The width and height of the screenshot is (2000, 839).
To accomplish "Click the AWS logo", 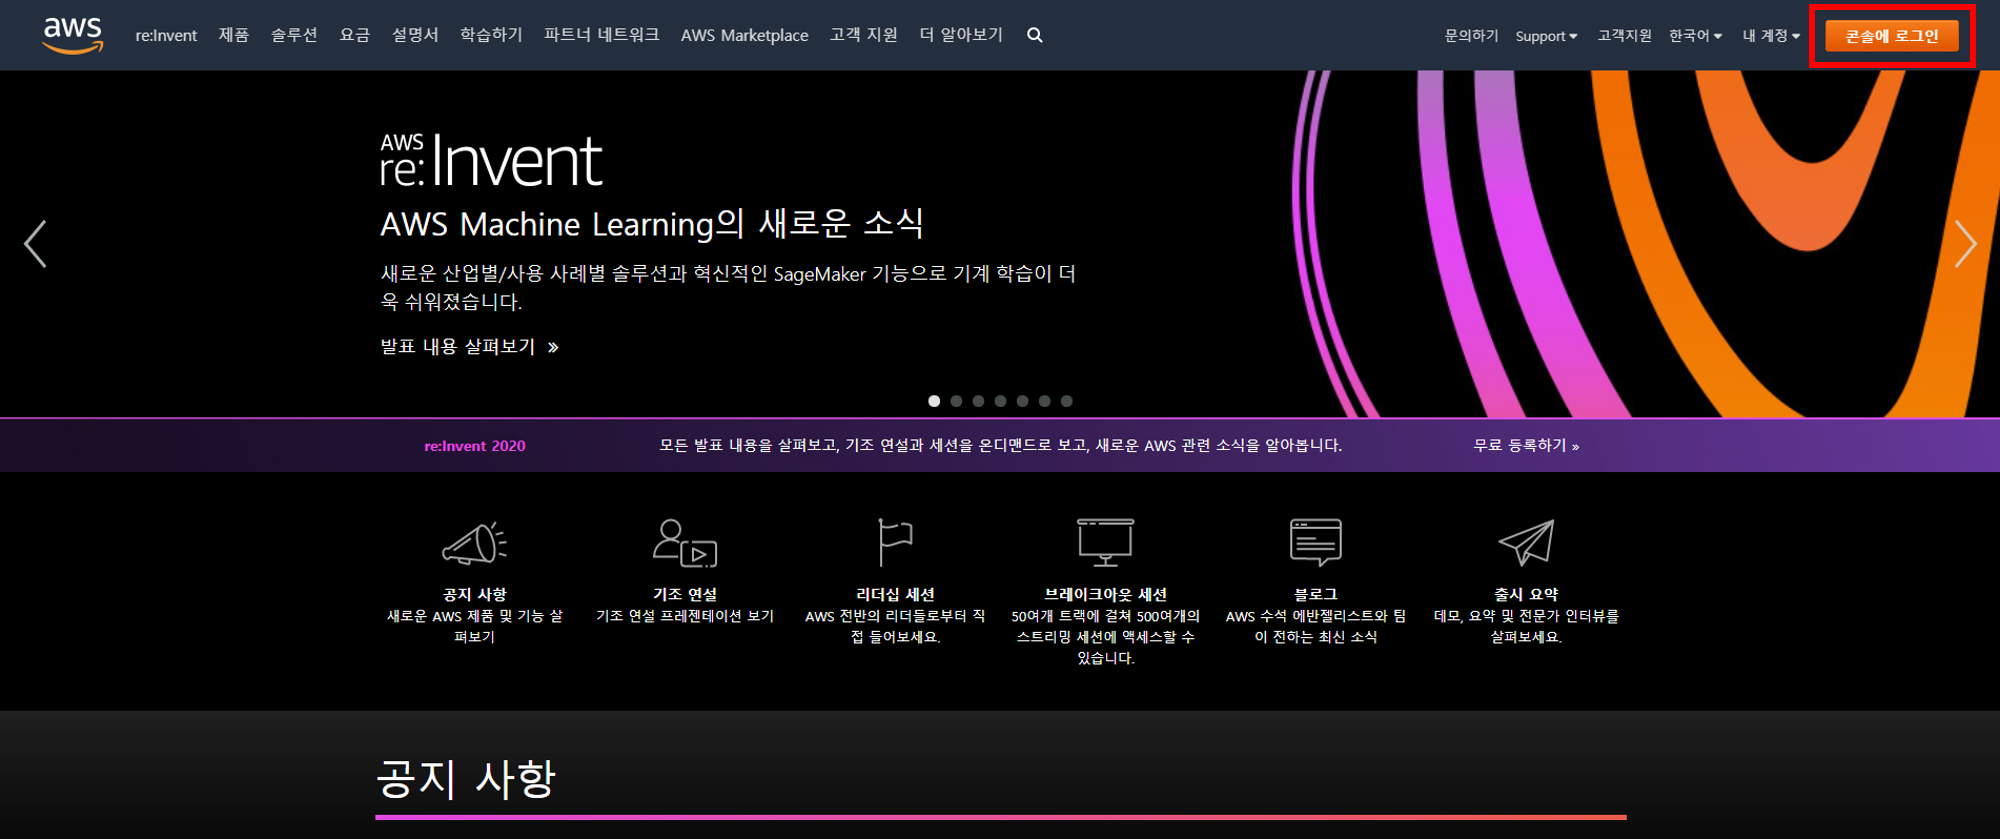I will [x=73, y=35].
